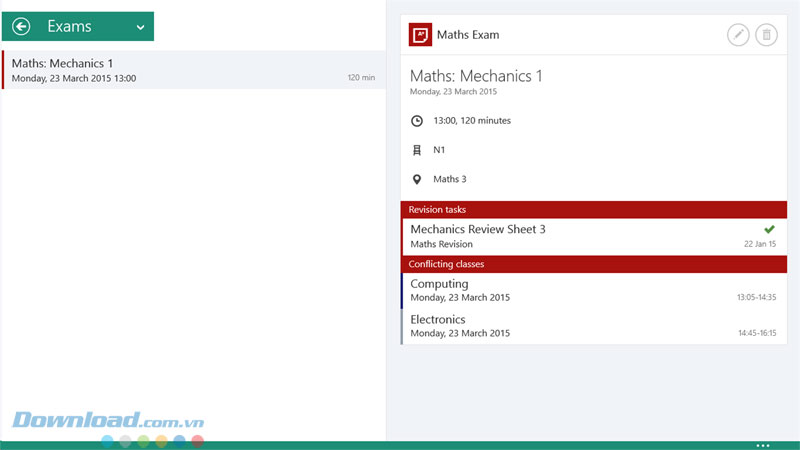Screen dimensions: 800x450
Task: Click the Revision tasks section header
Action: pos(594,210)
